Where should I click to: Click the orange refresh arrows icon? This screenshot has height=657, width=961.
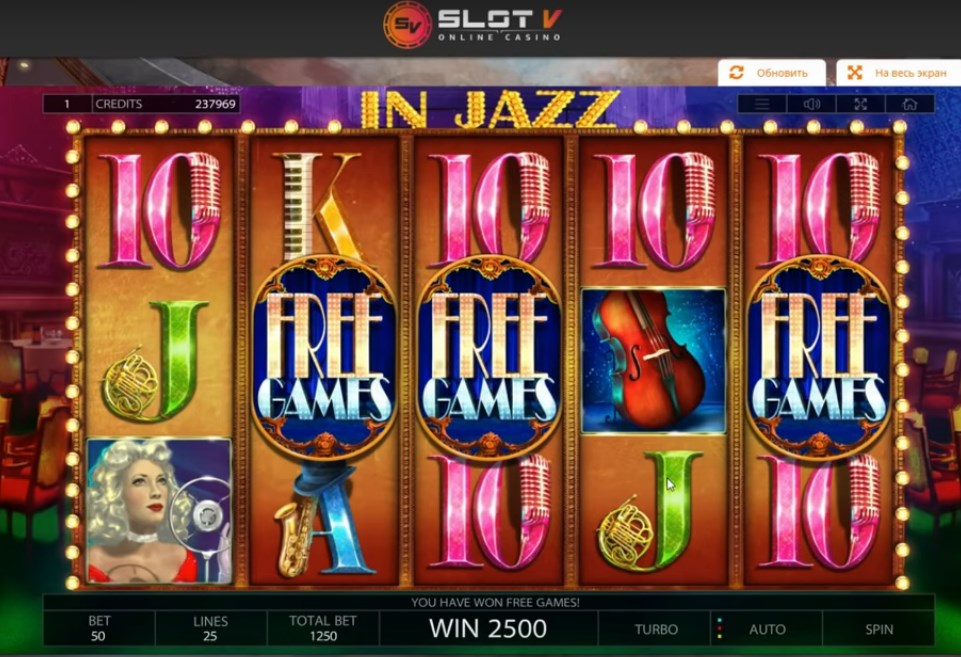click(x=736, y=73)
